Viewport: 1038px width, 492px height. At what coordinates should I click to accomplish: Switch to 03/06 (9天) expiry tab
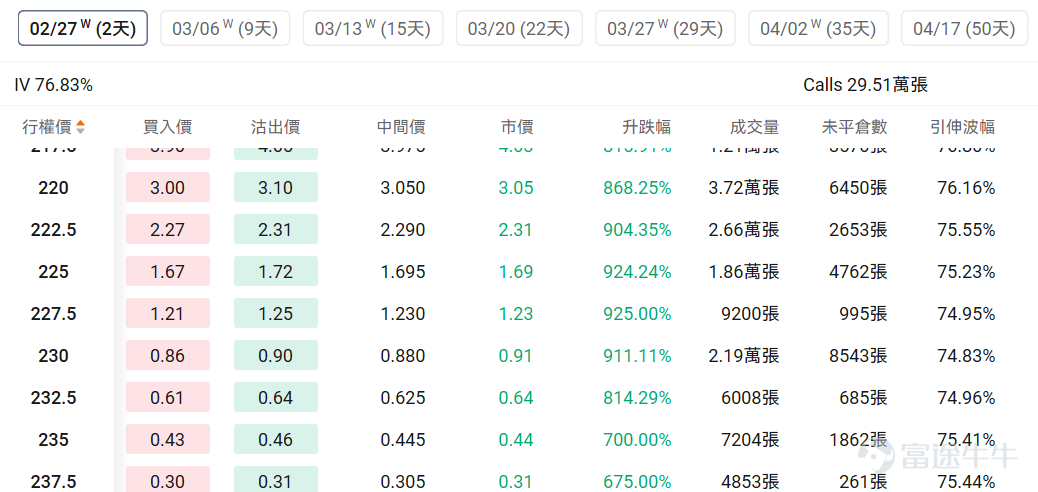tap(225, 28)
